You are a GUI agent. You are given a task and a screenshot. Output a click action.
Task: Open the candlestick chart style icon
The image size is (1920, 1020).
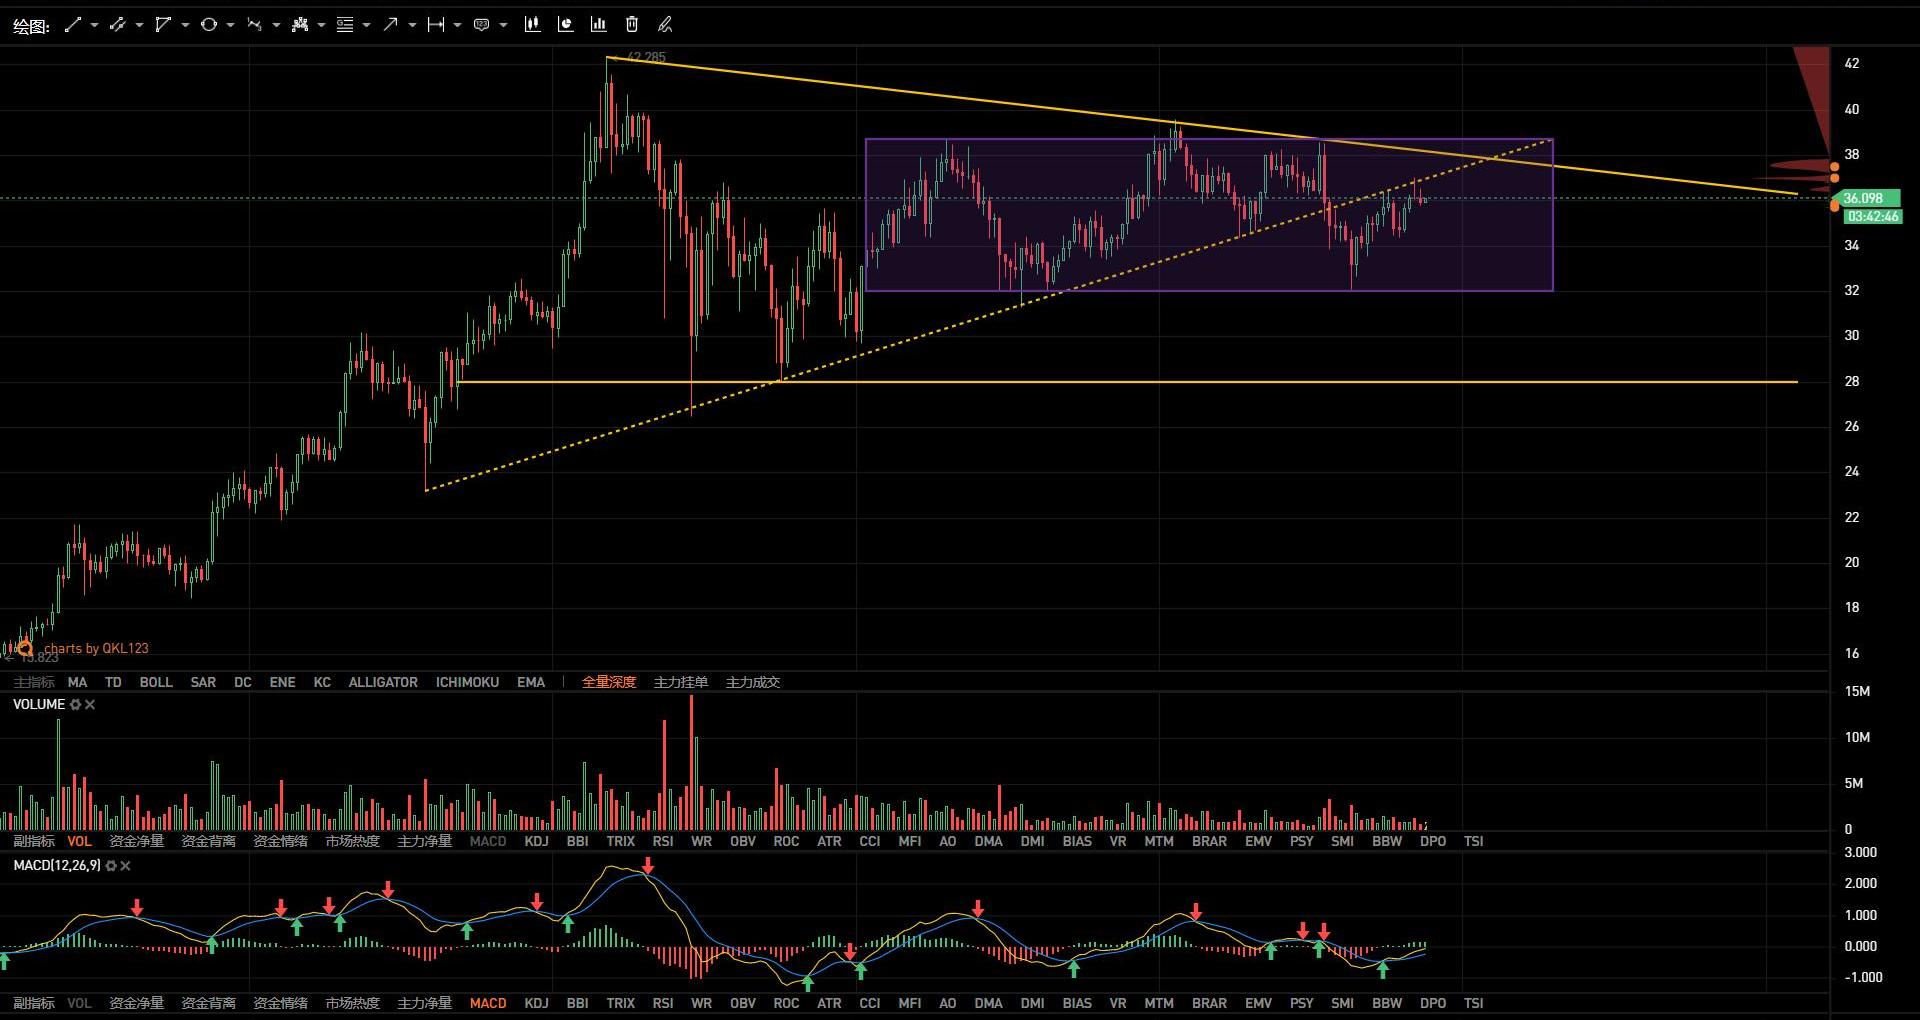pos(532,25)
